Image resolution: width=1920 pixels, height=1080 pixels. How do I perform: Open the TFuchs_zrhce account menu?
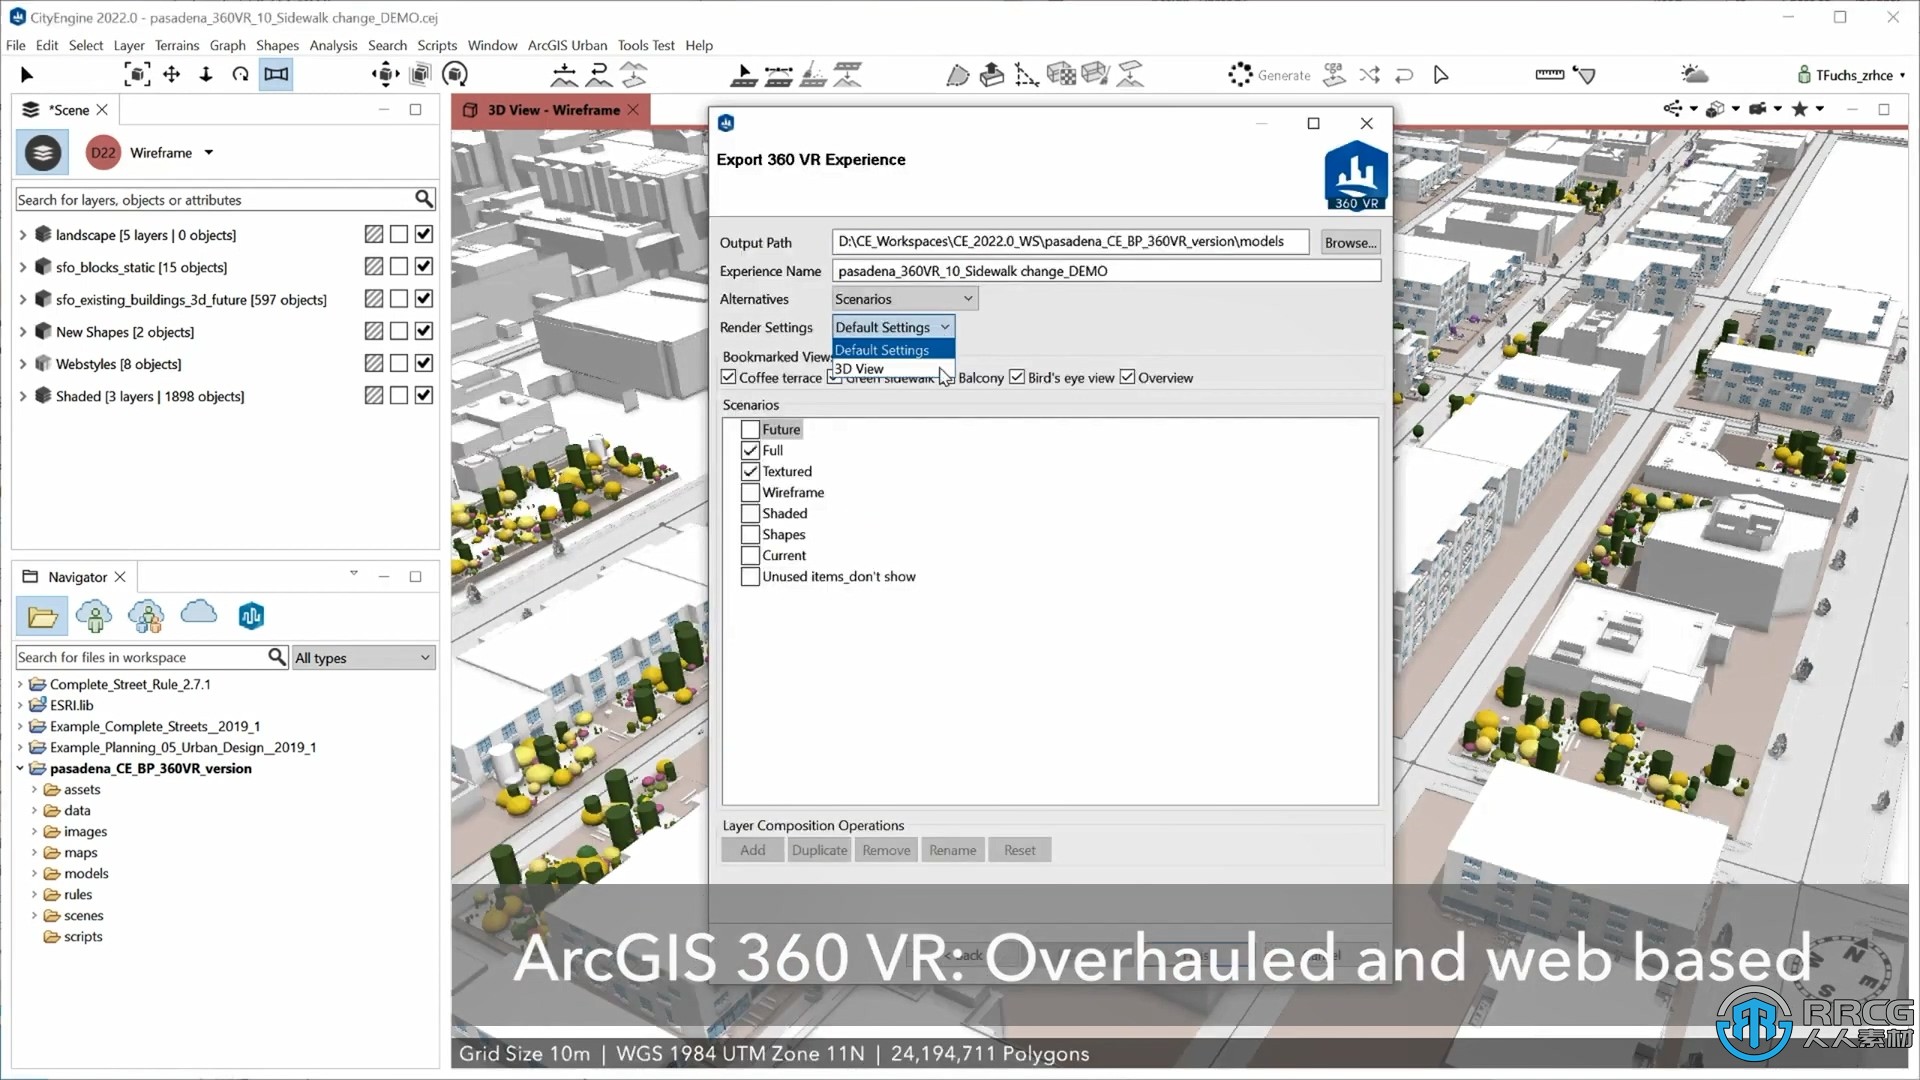[1852, 75]
